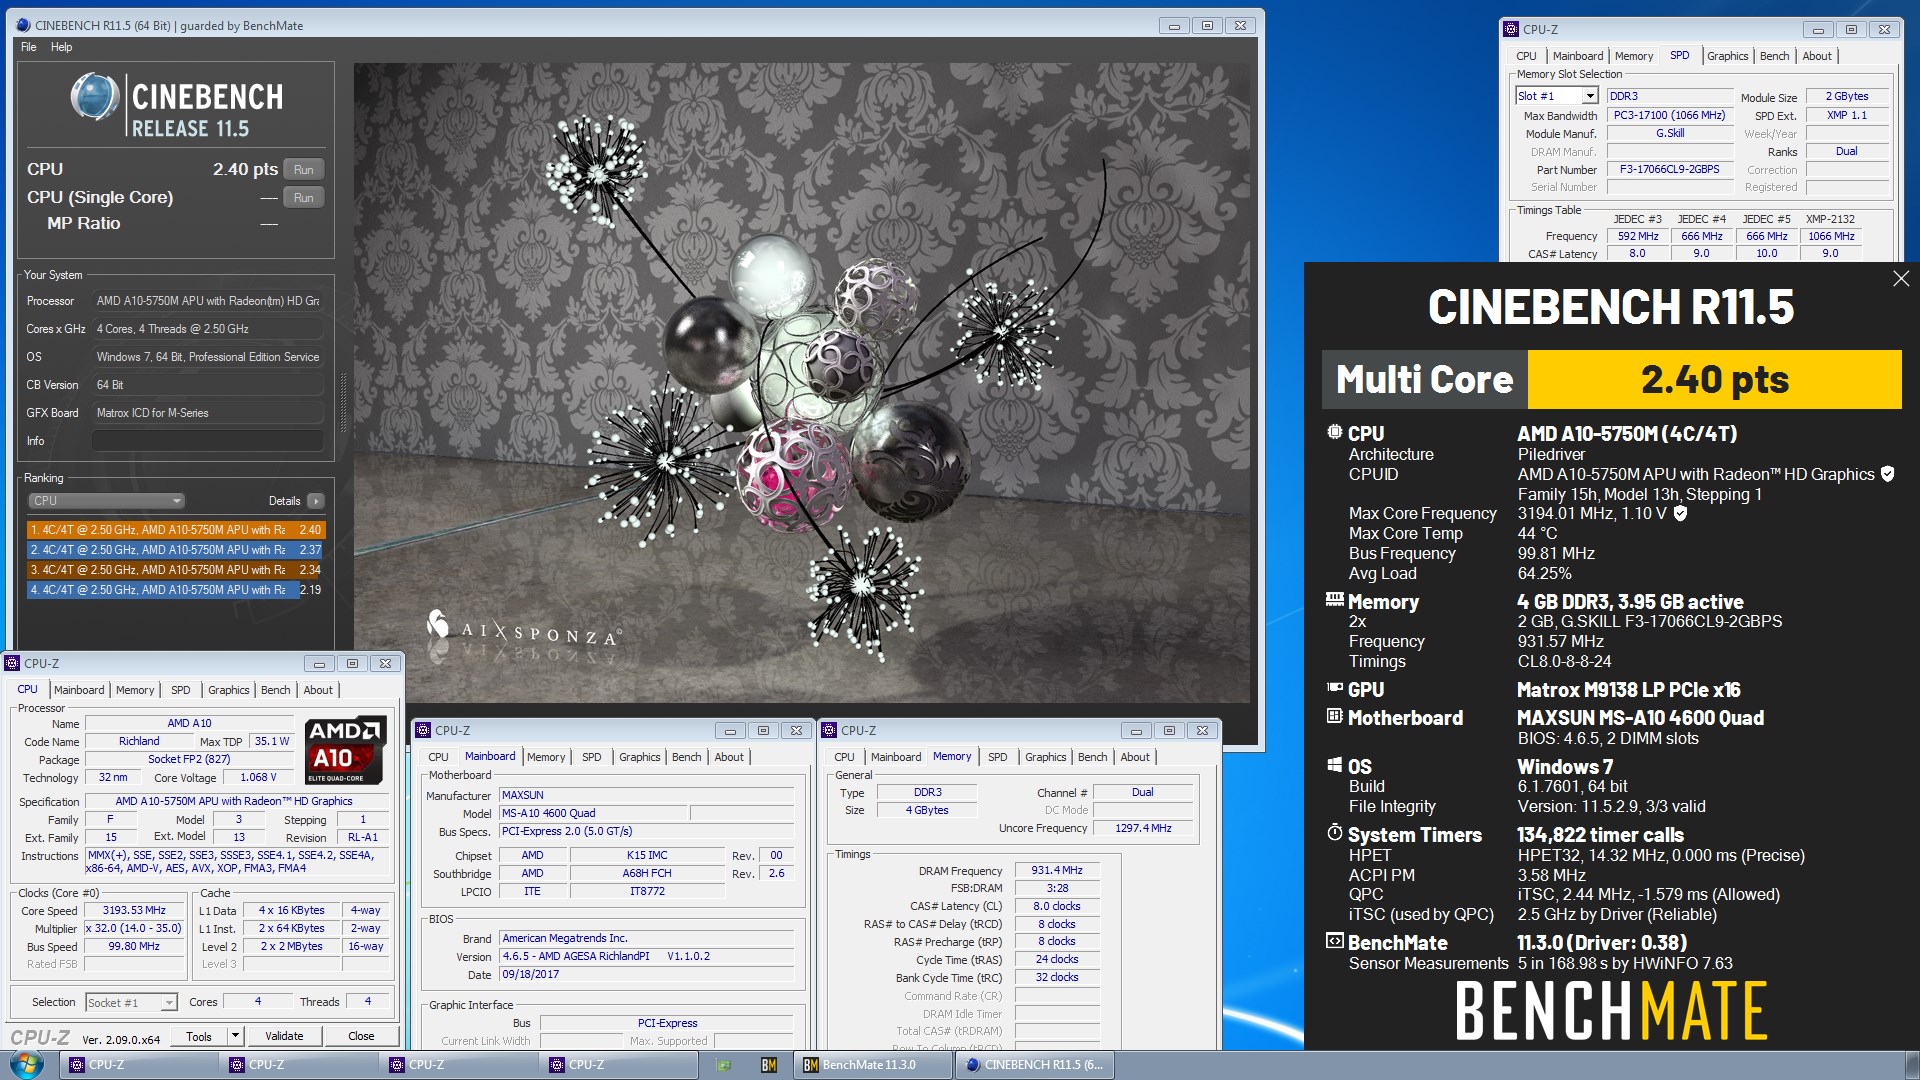1920x1080 pixels.
Task: Select ranking row 1 scoring 2.40
Action: (x=176, y=530)
